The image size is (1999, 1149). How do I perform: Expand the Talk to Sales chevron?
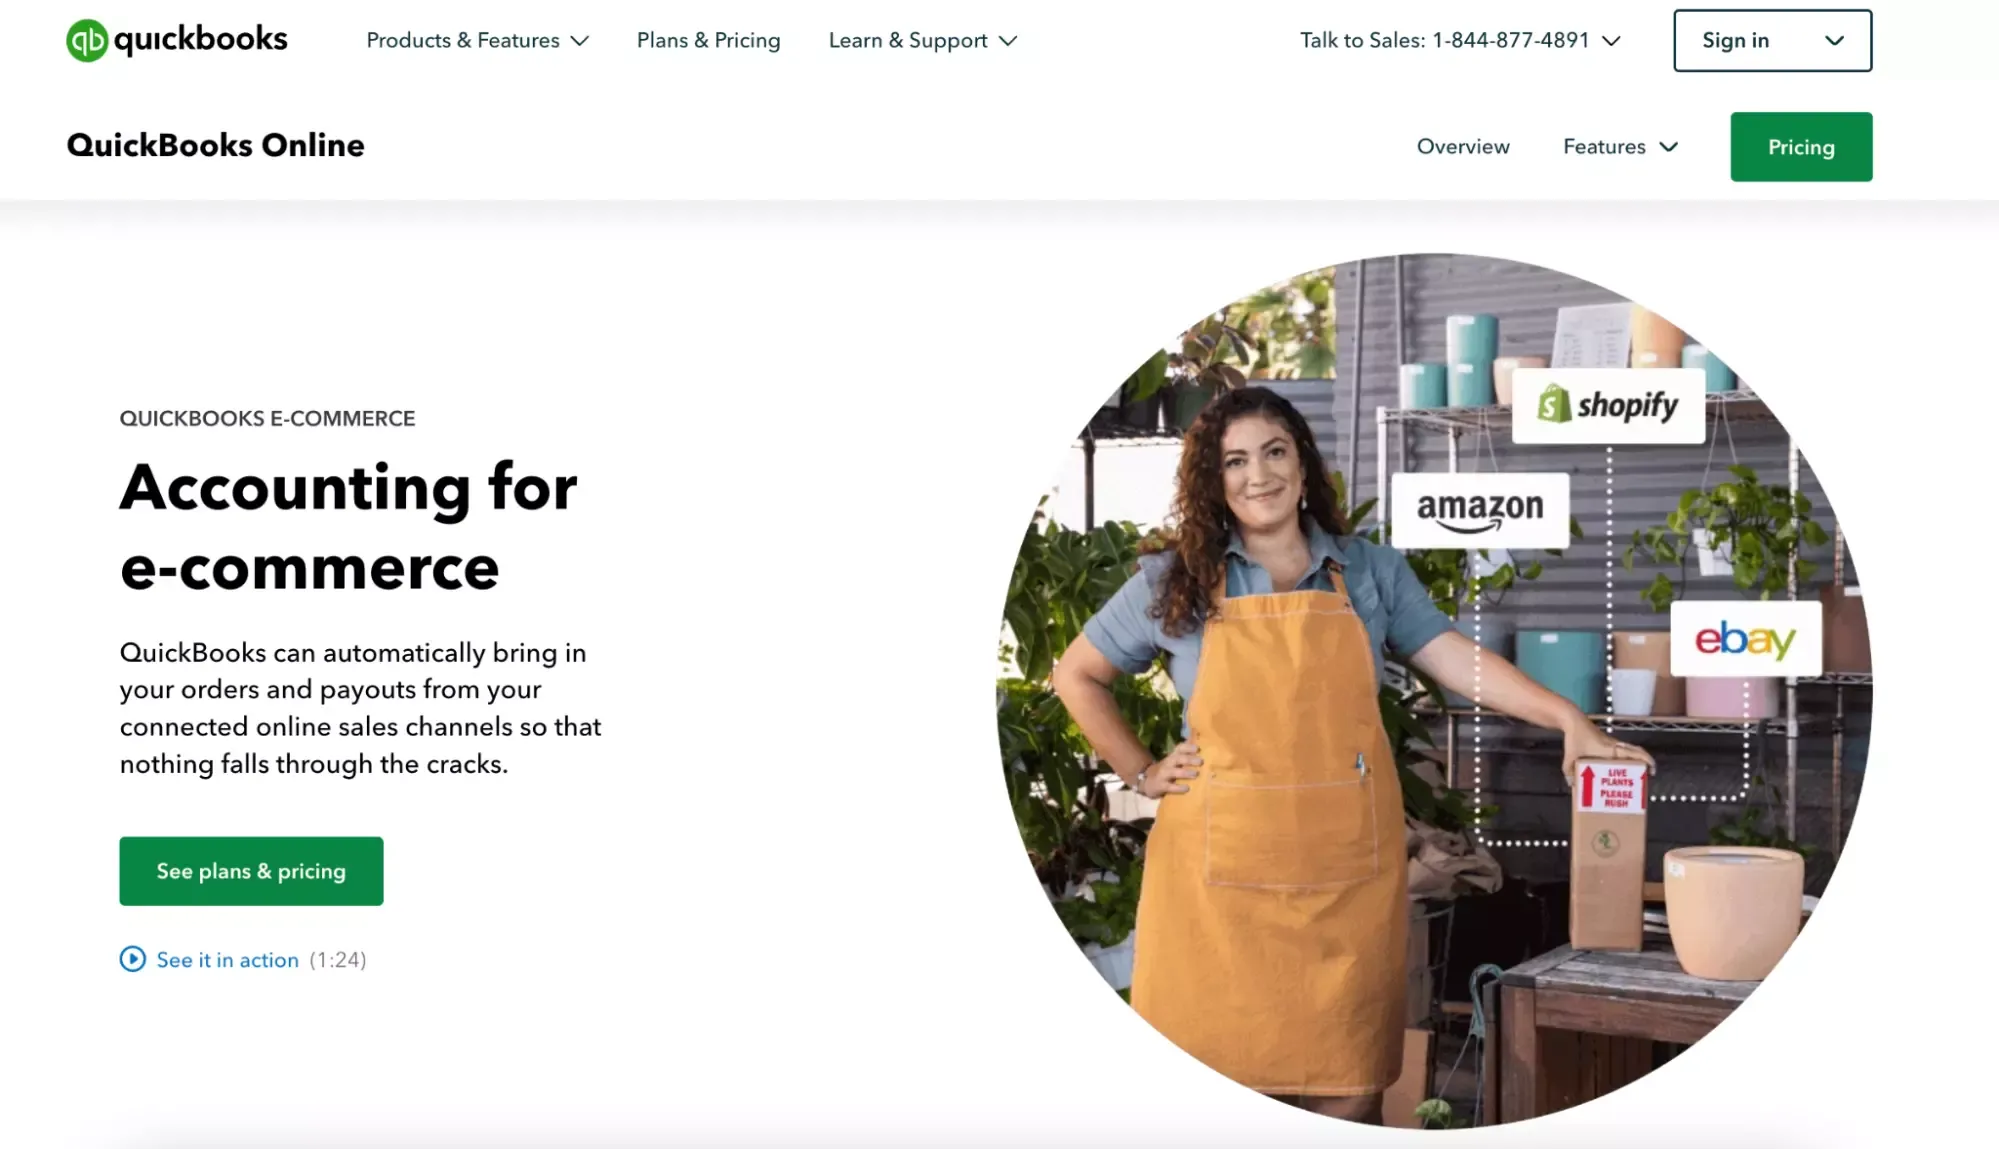[x=1609, y=41]
